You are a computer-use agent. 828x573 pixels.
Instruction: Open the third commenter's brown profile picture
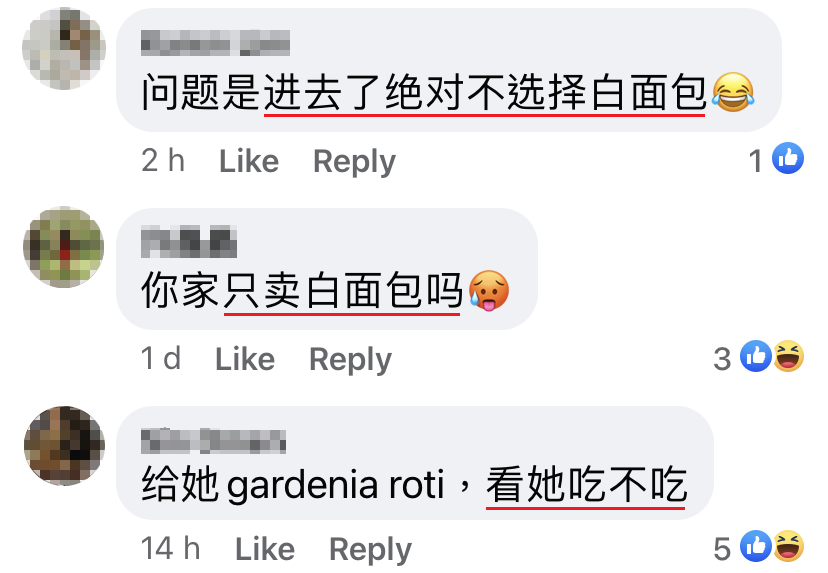64,446
